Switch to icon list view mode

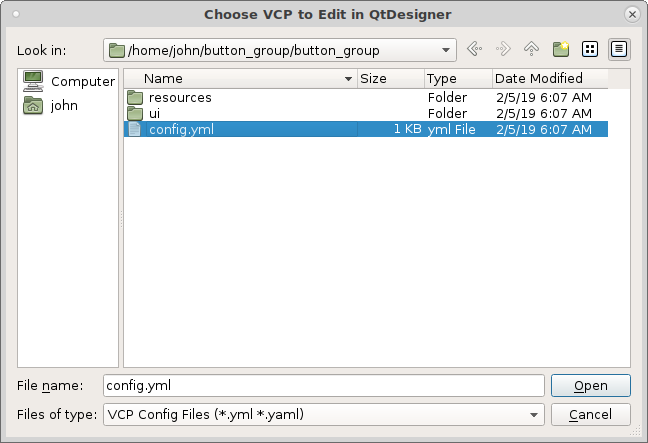pos(590,49)
